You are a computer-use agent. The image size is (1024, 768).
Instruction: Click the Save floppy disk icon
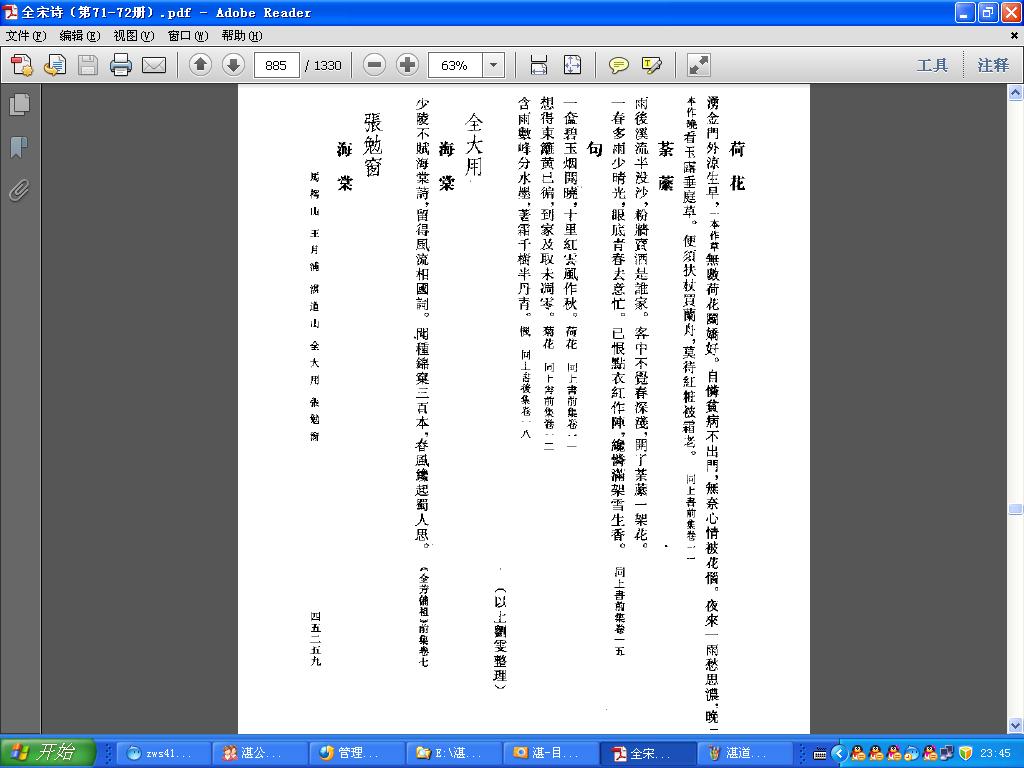(88, 65)
